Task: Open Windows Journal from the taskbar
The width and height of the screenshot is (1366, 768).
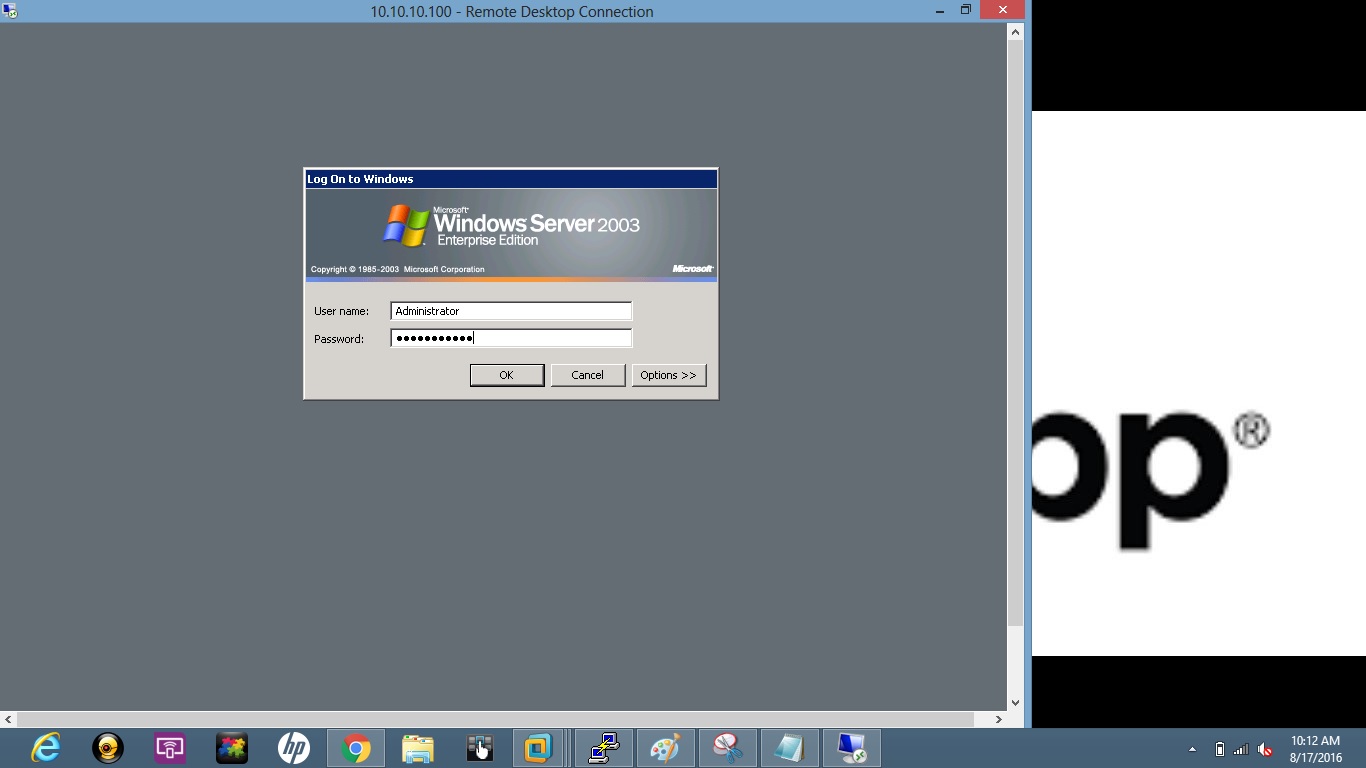Action: point(789,747)
